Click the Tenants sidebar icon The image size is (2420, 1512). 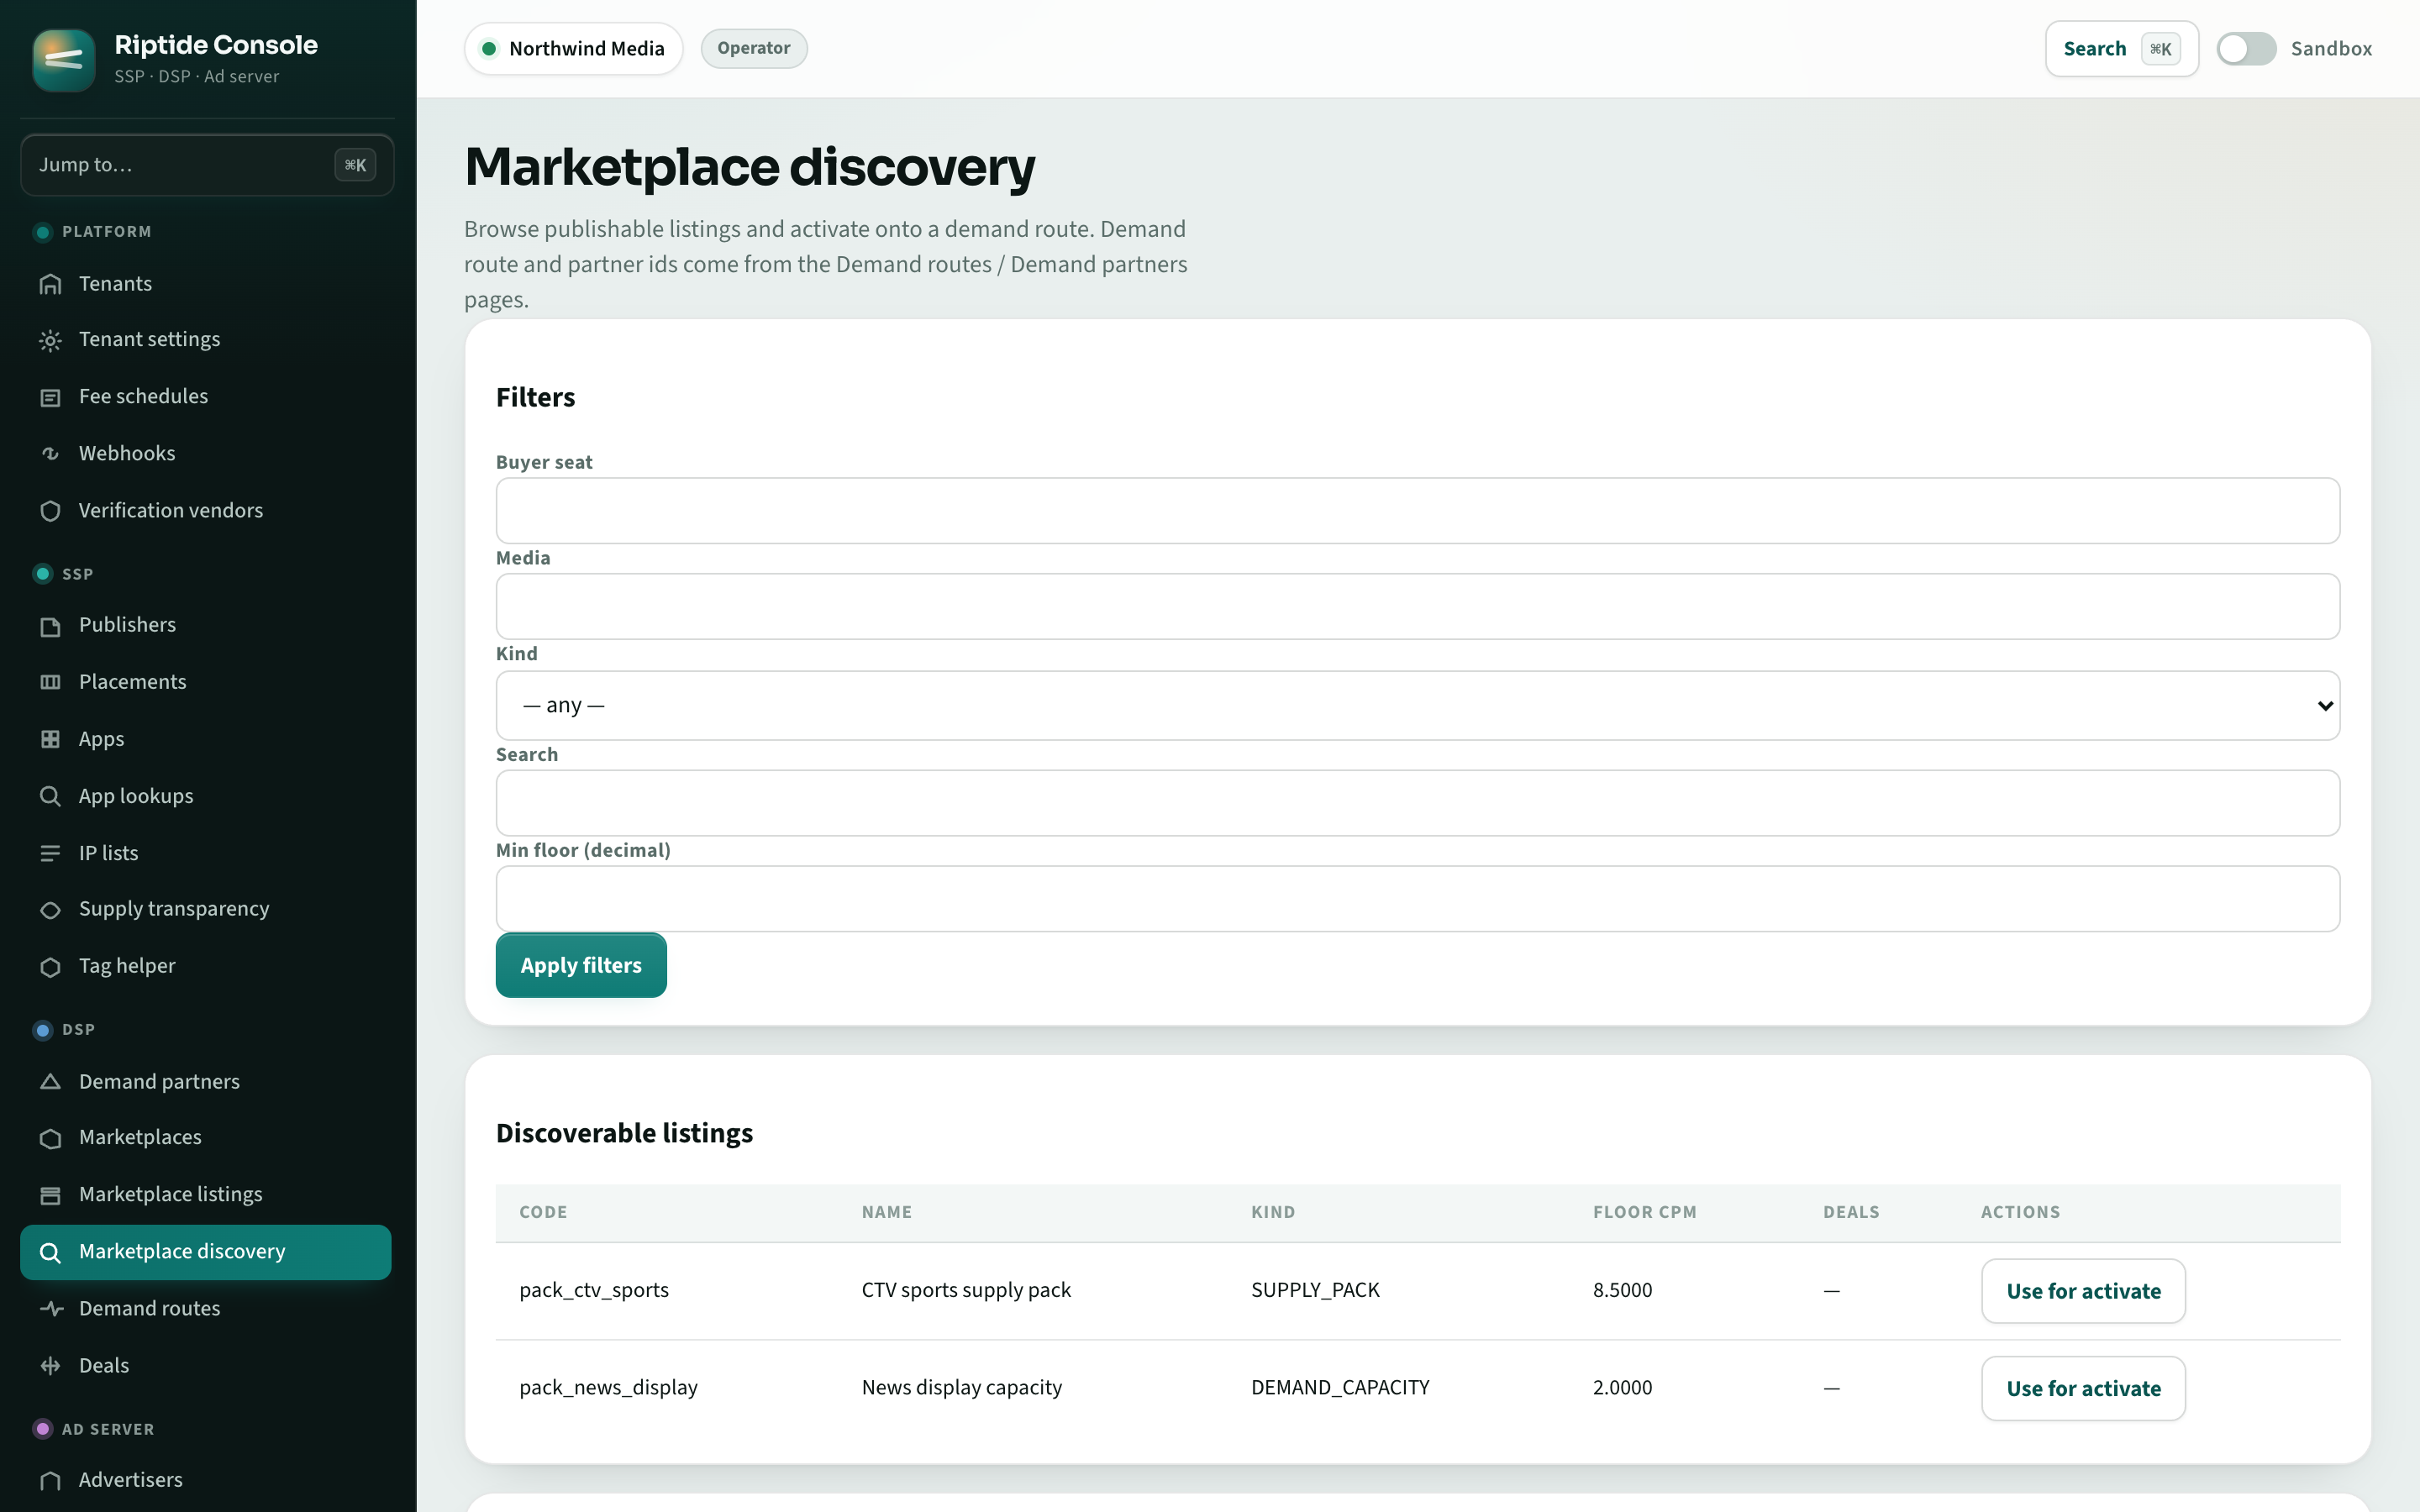click(x=50, y=284)
